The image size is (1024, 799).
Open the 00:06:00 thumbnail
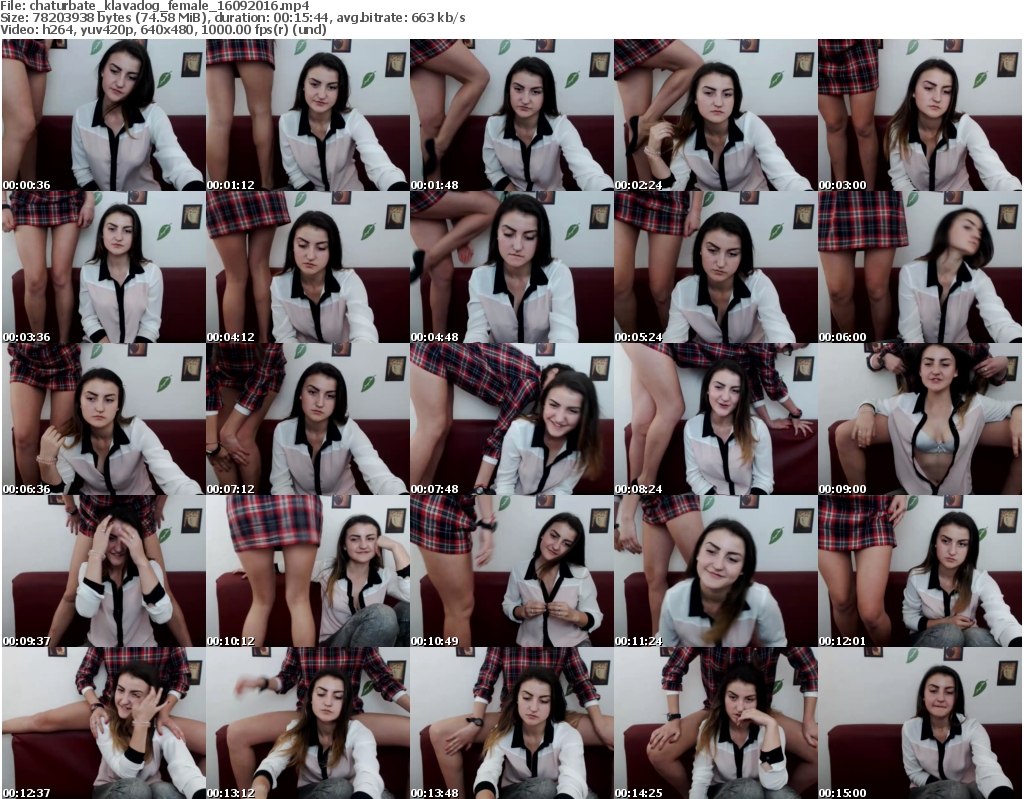pyautogui.click(x=920, y=267)
